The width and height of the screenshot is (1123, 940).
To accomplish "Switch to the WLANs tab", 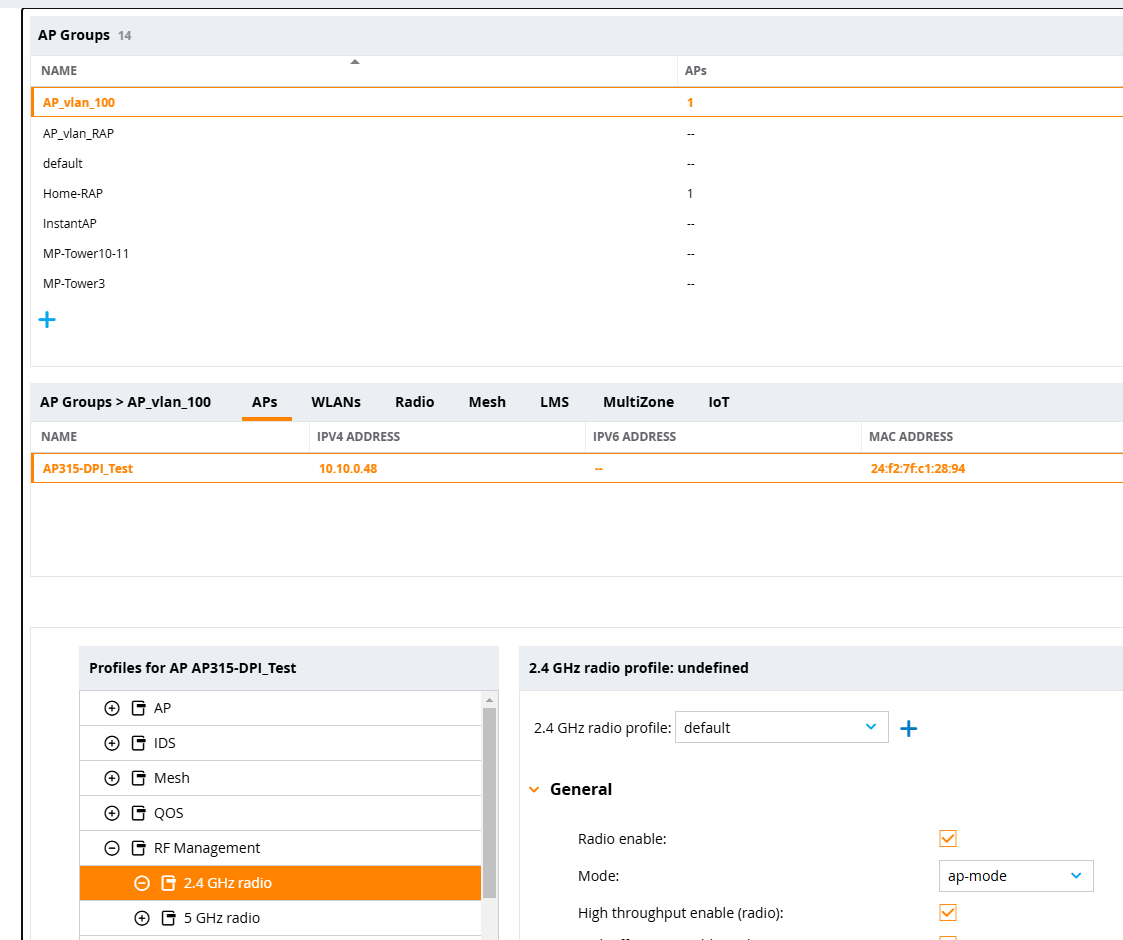I will pos(336,402).
